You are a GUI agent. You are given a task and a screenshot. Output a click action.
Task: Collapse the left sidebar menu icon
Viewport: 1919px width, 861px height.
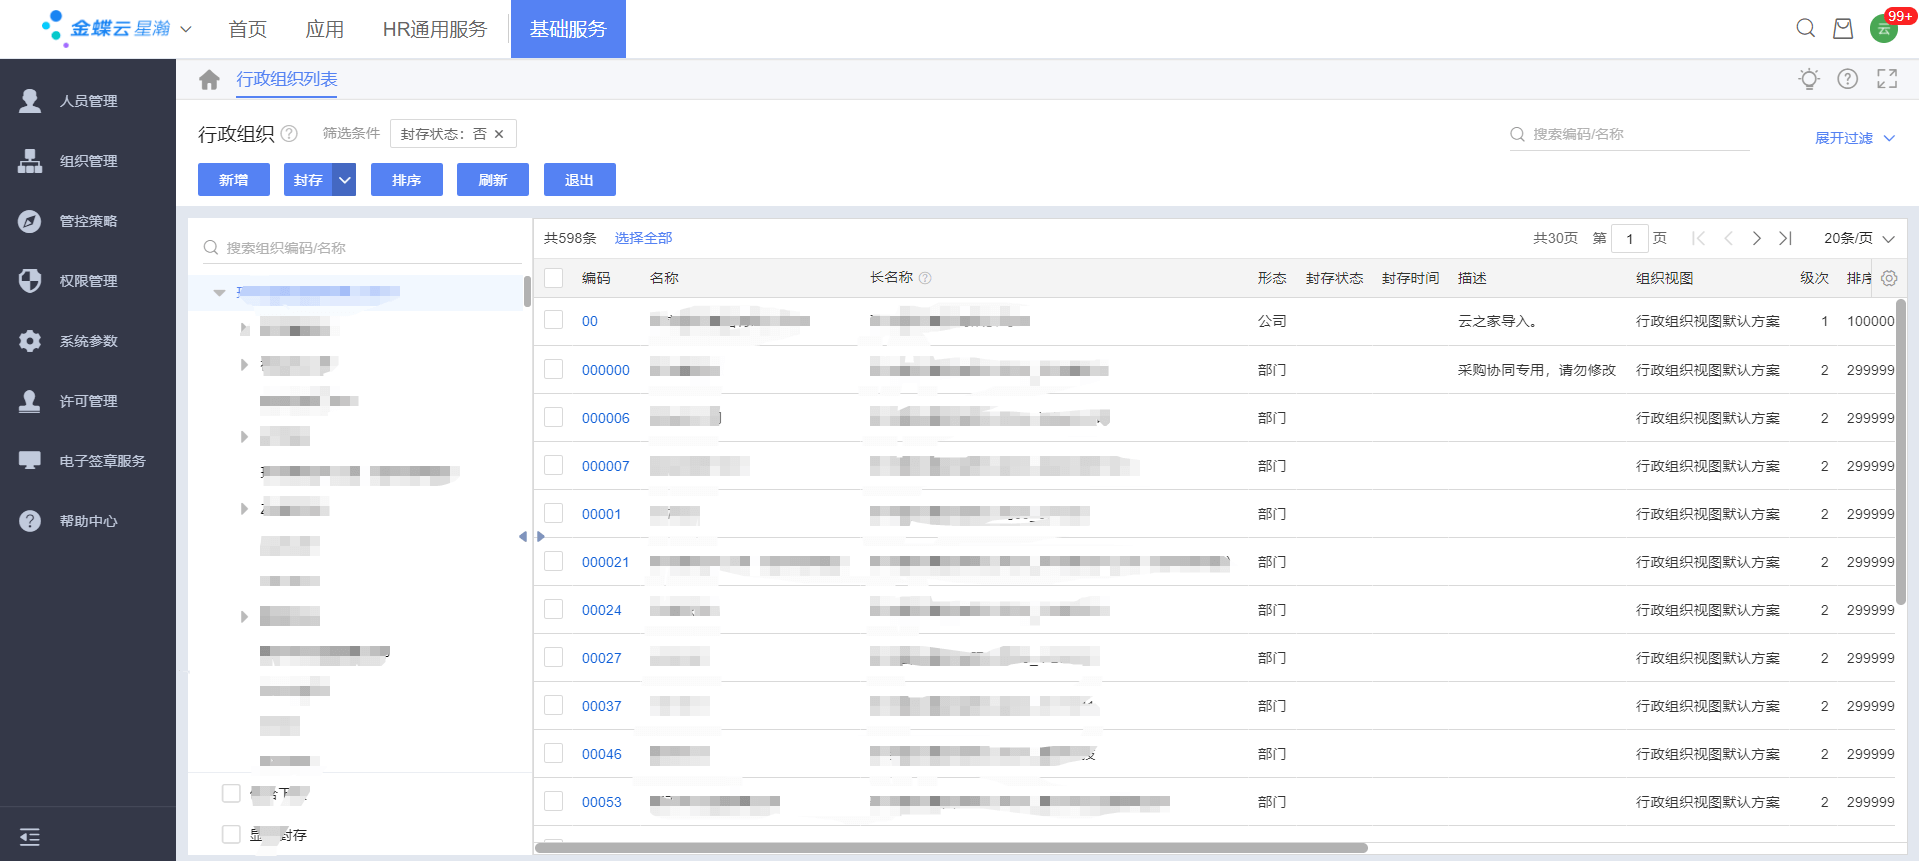tap(30, 837)
